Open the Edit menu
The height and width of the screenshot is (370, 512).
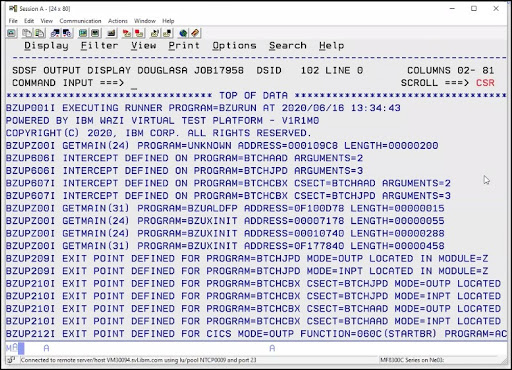click(x=29, y=21)
